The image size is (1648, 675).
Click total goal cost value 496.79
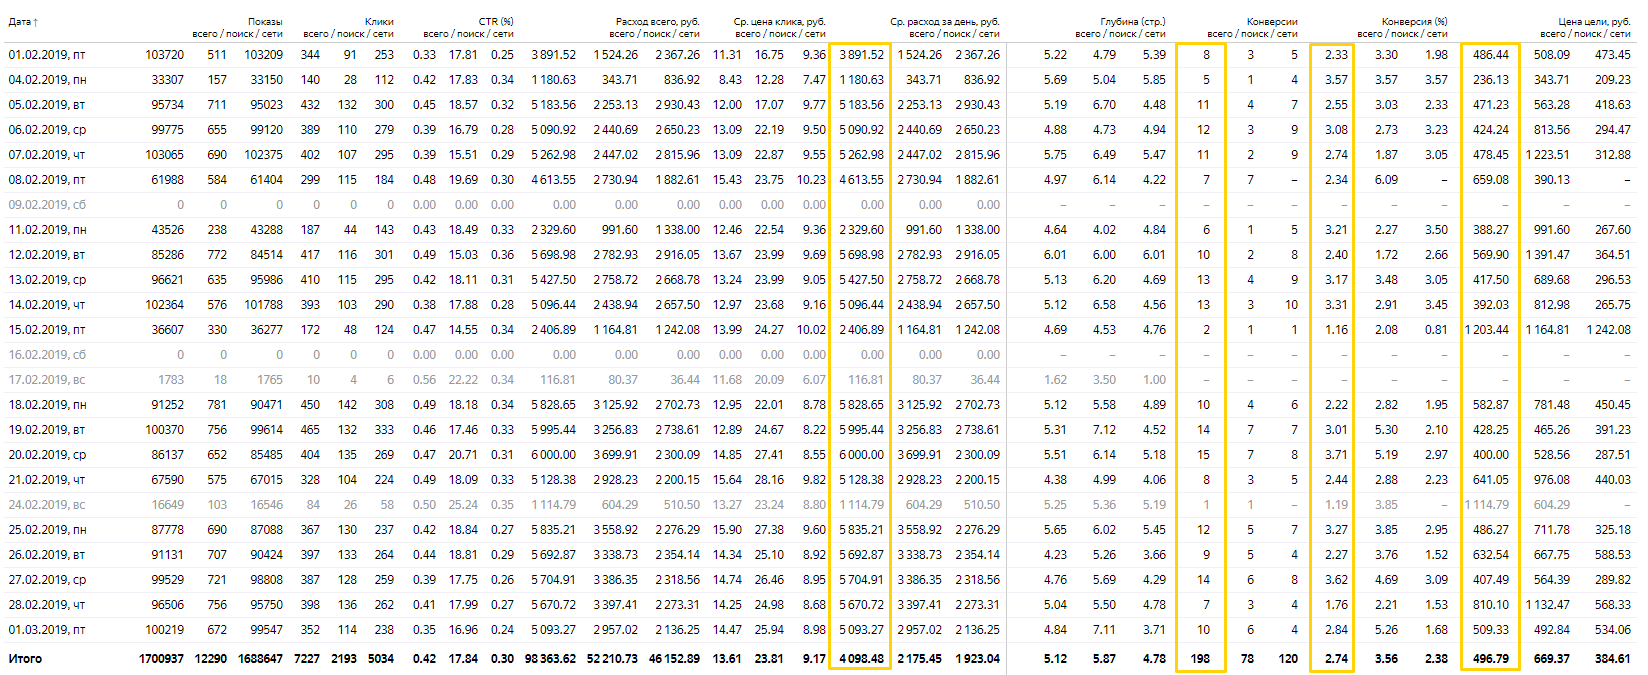tap(1490, 659)
